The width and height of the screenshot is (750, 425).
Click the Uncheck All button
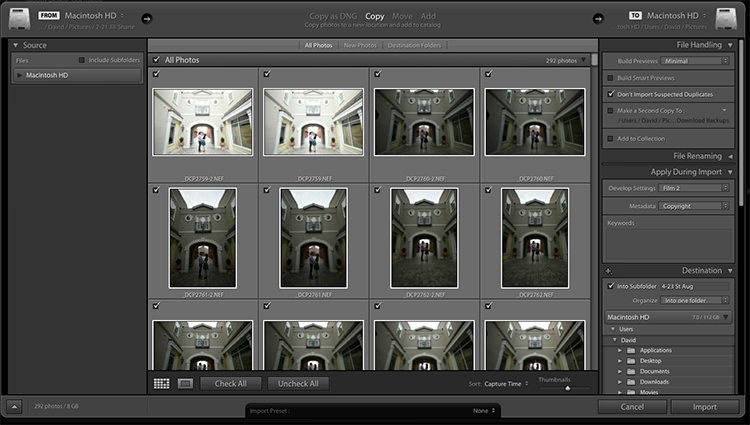(x=298, y=383)
